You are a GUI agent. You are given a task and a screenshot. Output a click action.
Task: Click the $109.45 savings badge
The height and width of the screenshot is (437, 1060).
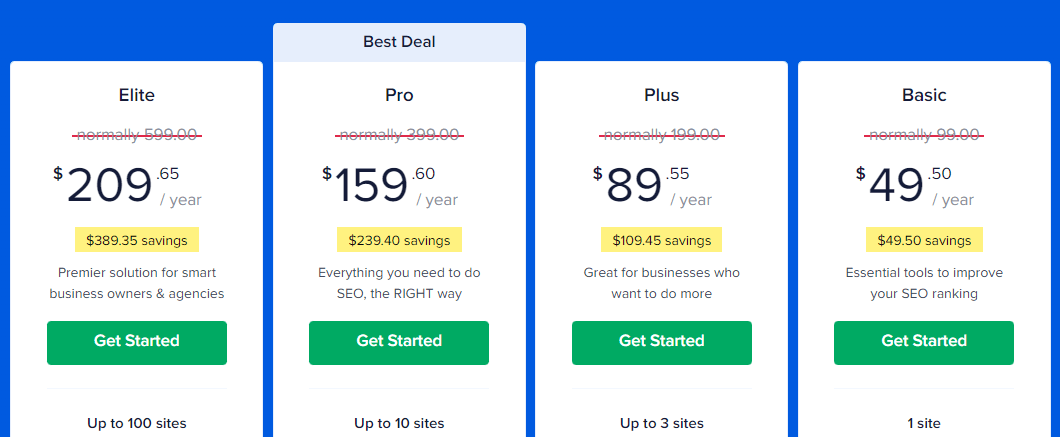661,240
